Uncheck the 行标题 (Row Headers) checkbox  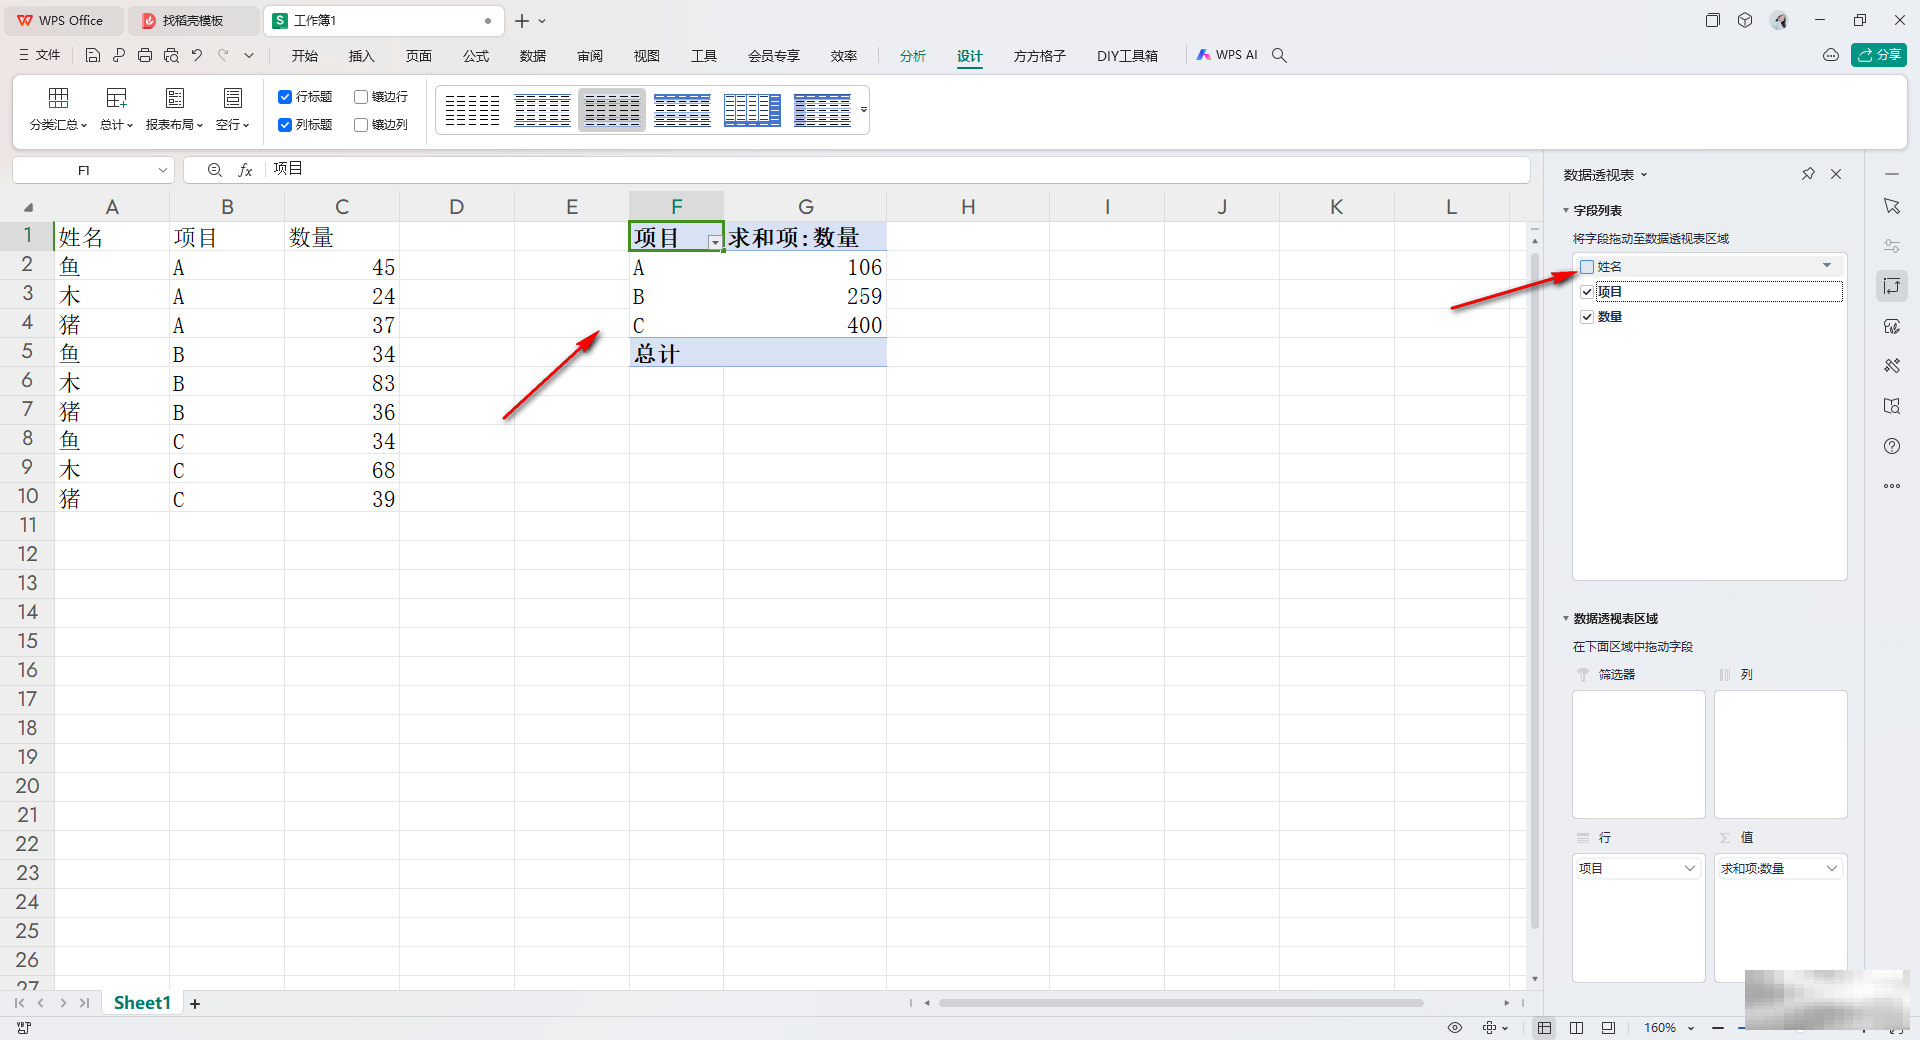pos(285,96)
